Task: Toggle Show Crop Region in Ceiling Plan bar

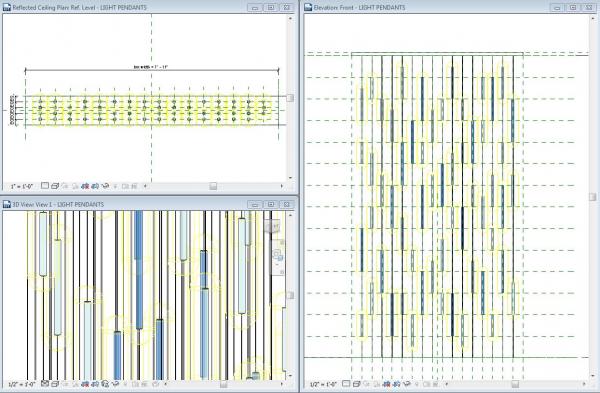Action: (95, 186)
